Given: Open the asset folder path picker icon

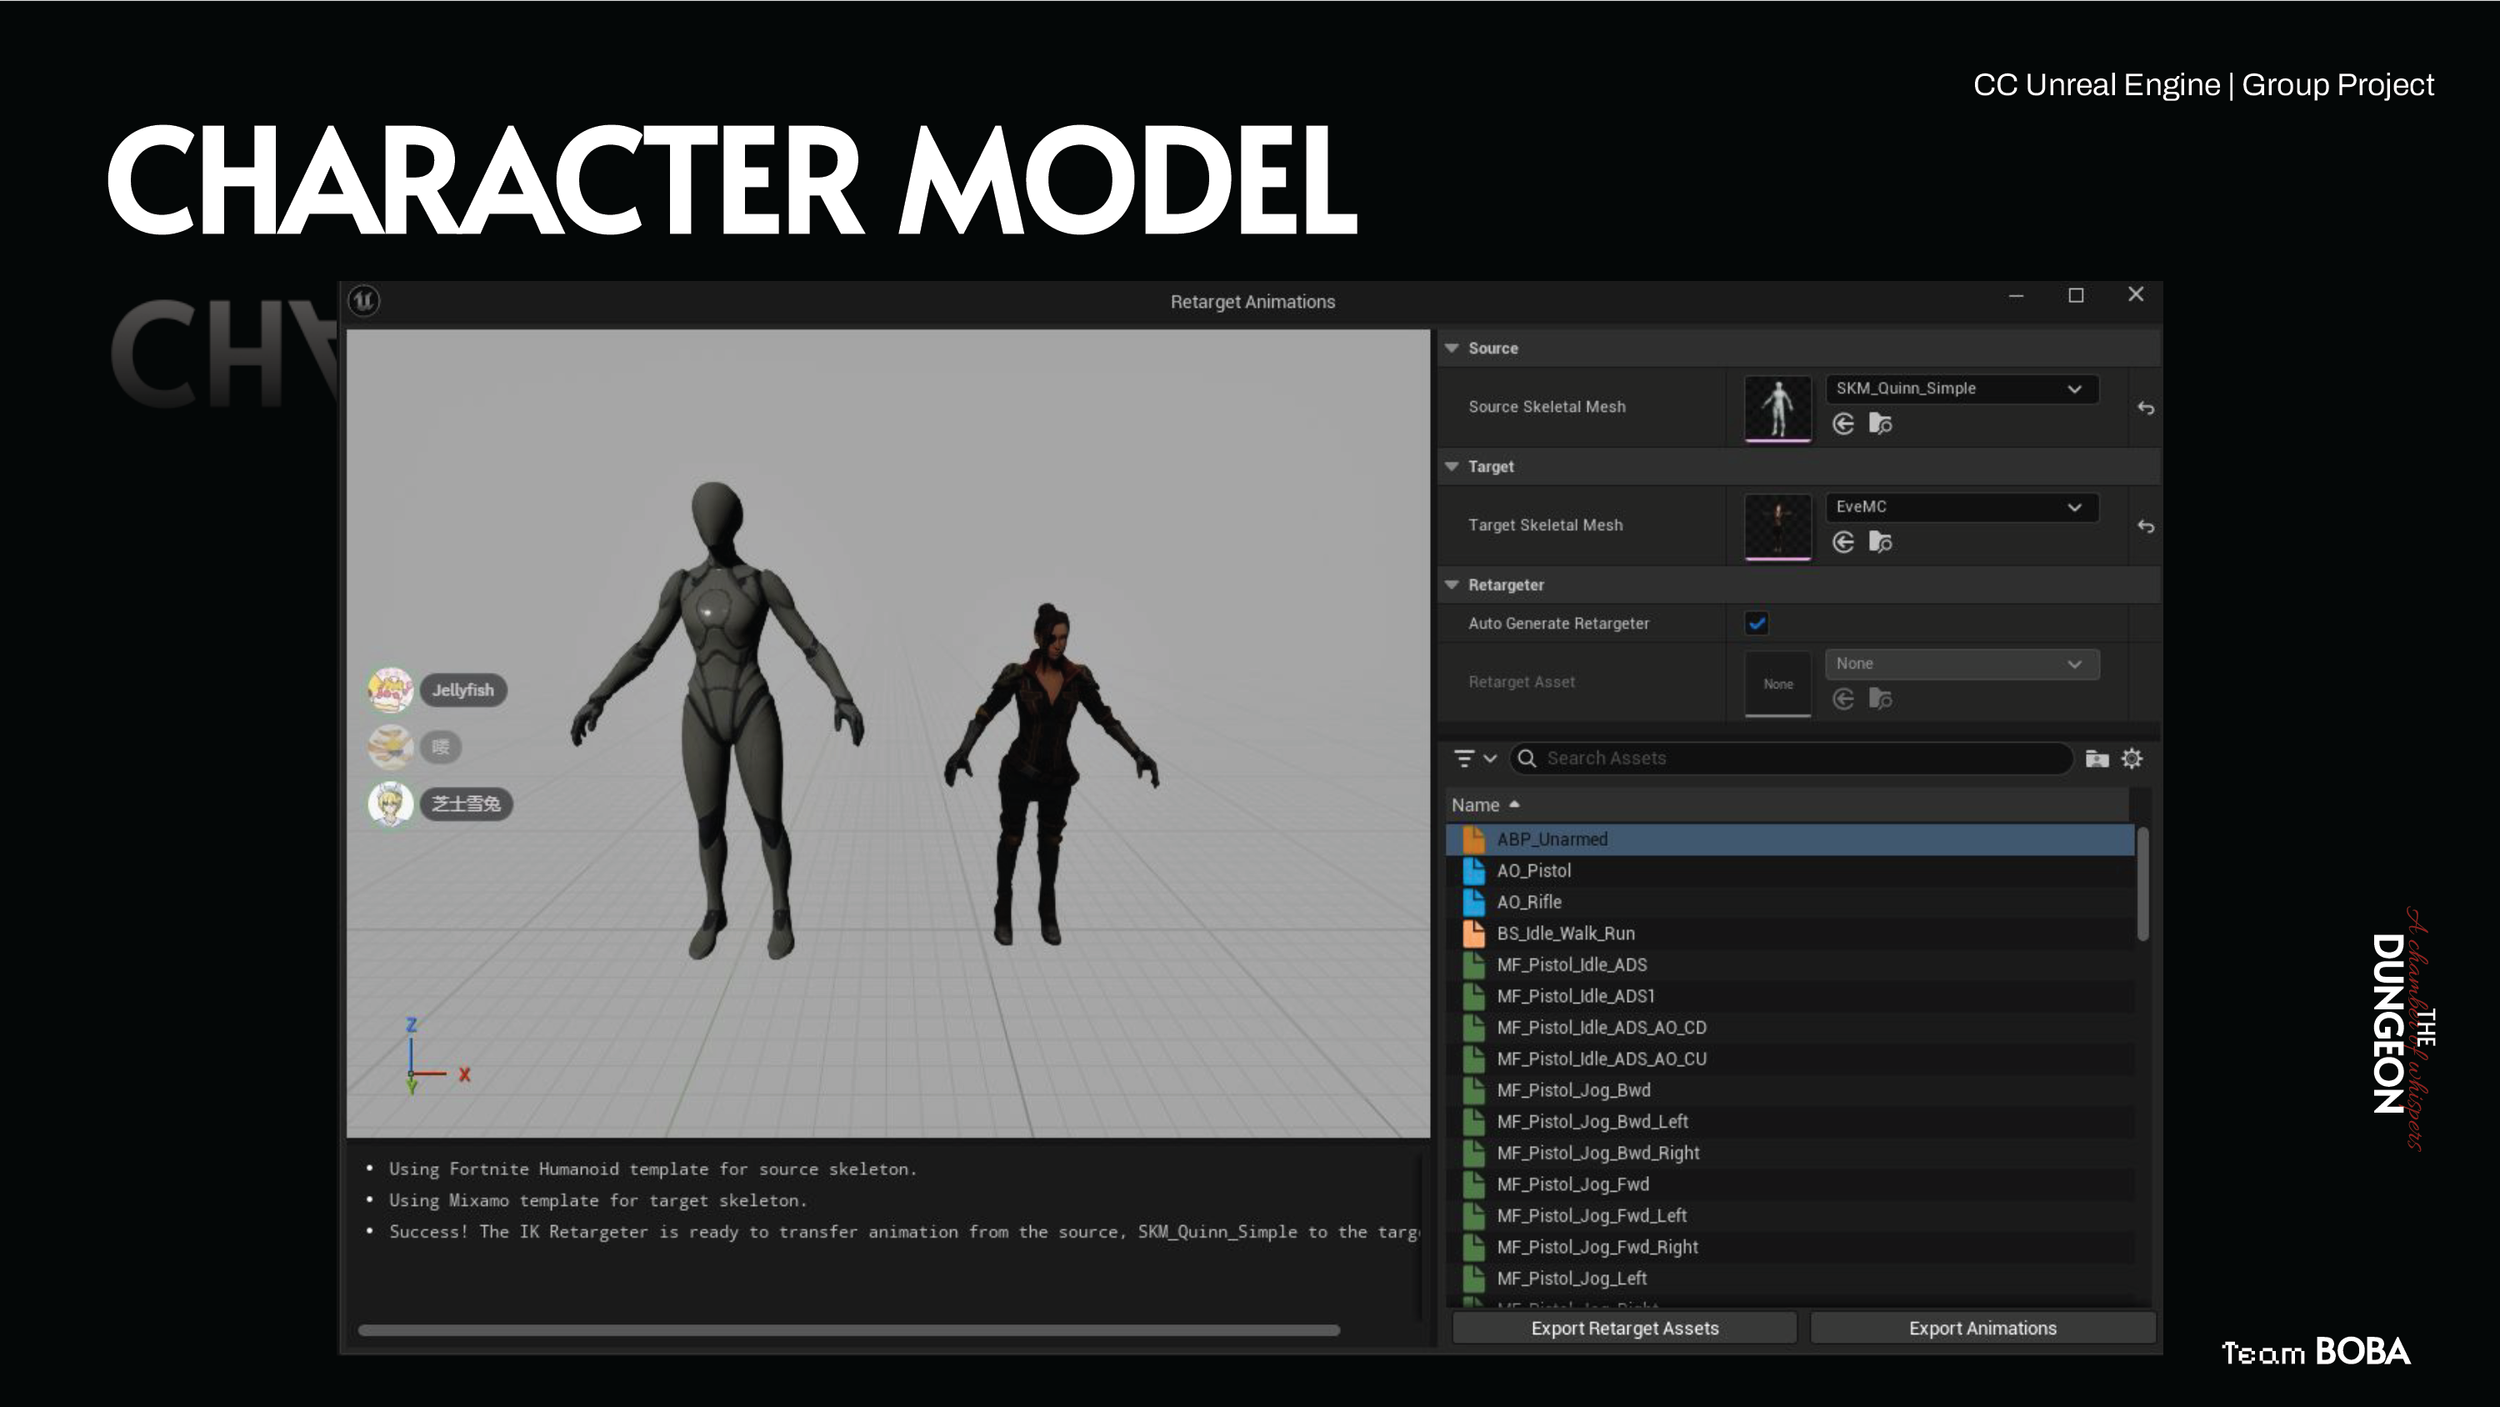Looking at the screenshot, I should (x=2097, y=759).
